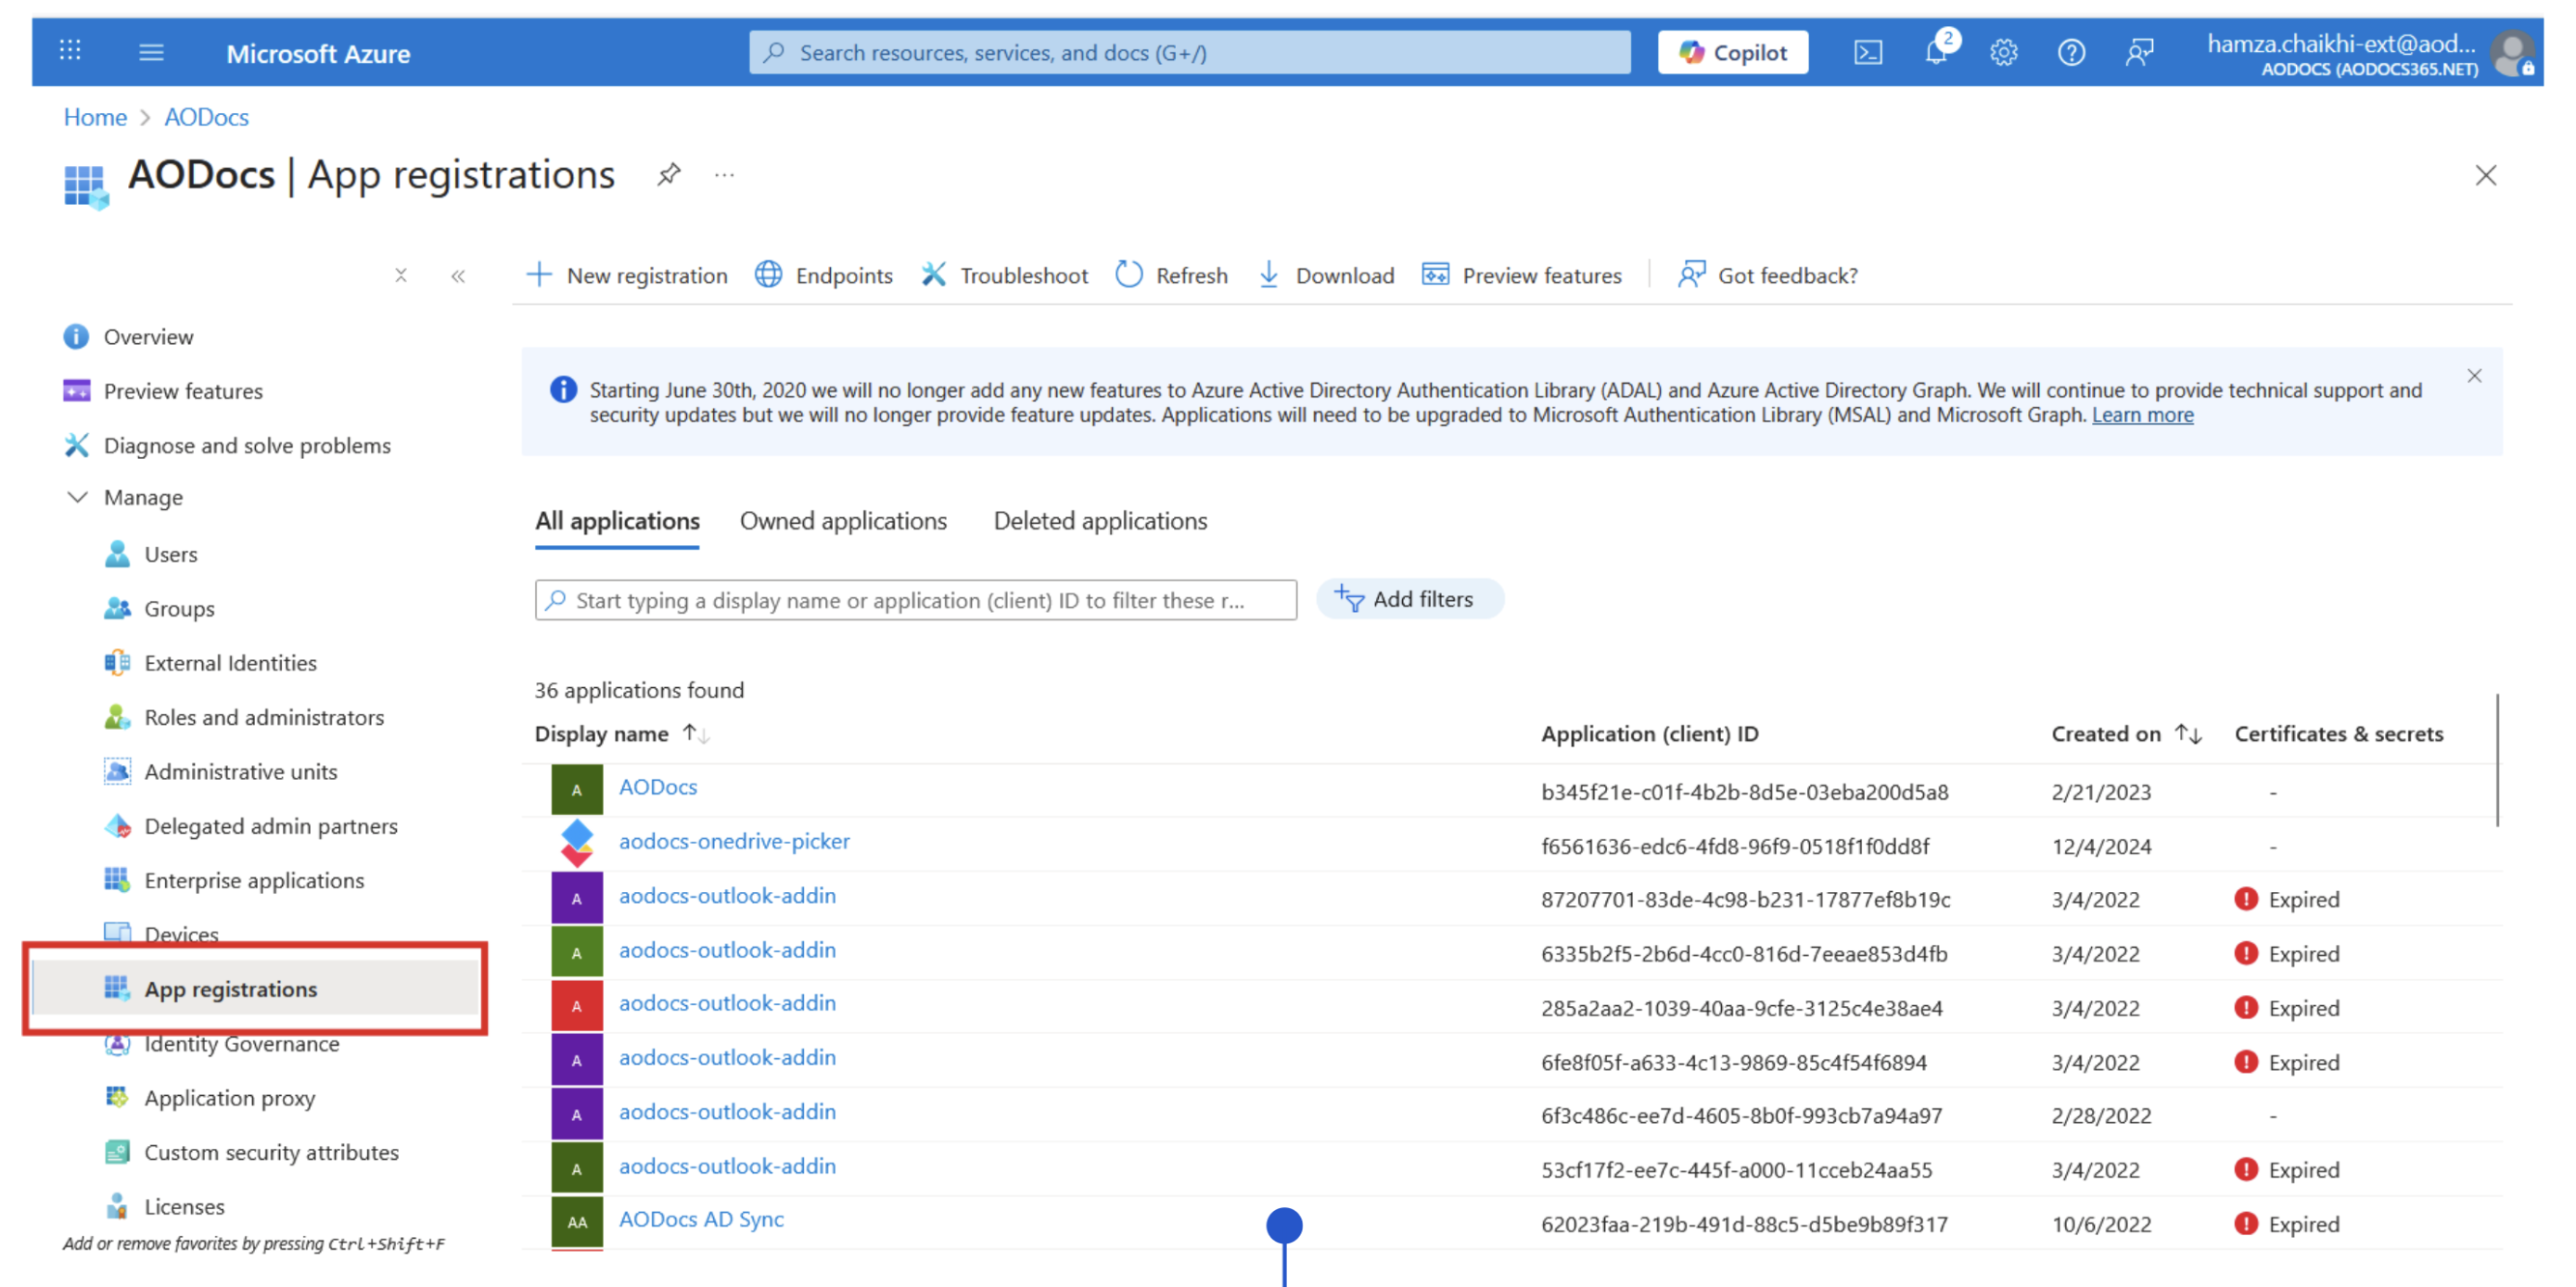This screenshot has width=2576, height=1287.
Task: Click Add filters button
Action: coord(1410,599)
